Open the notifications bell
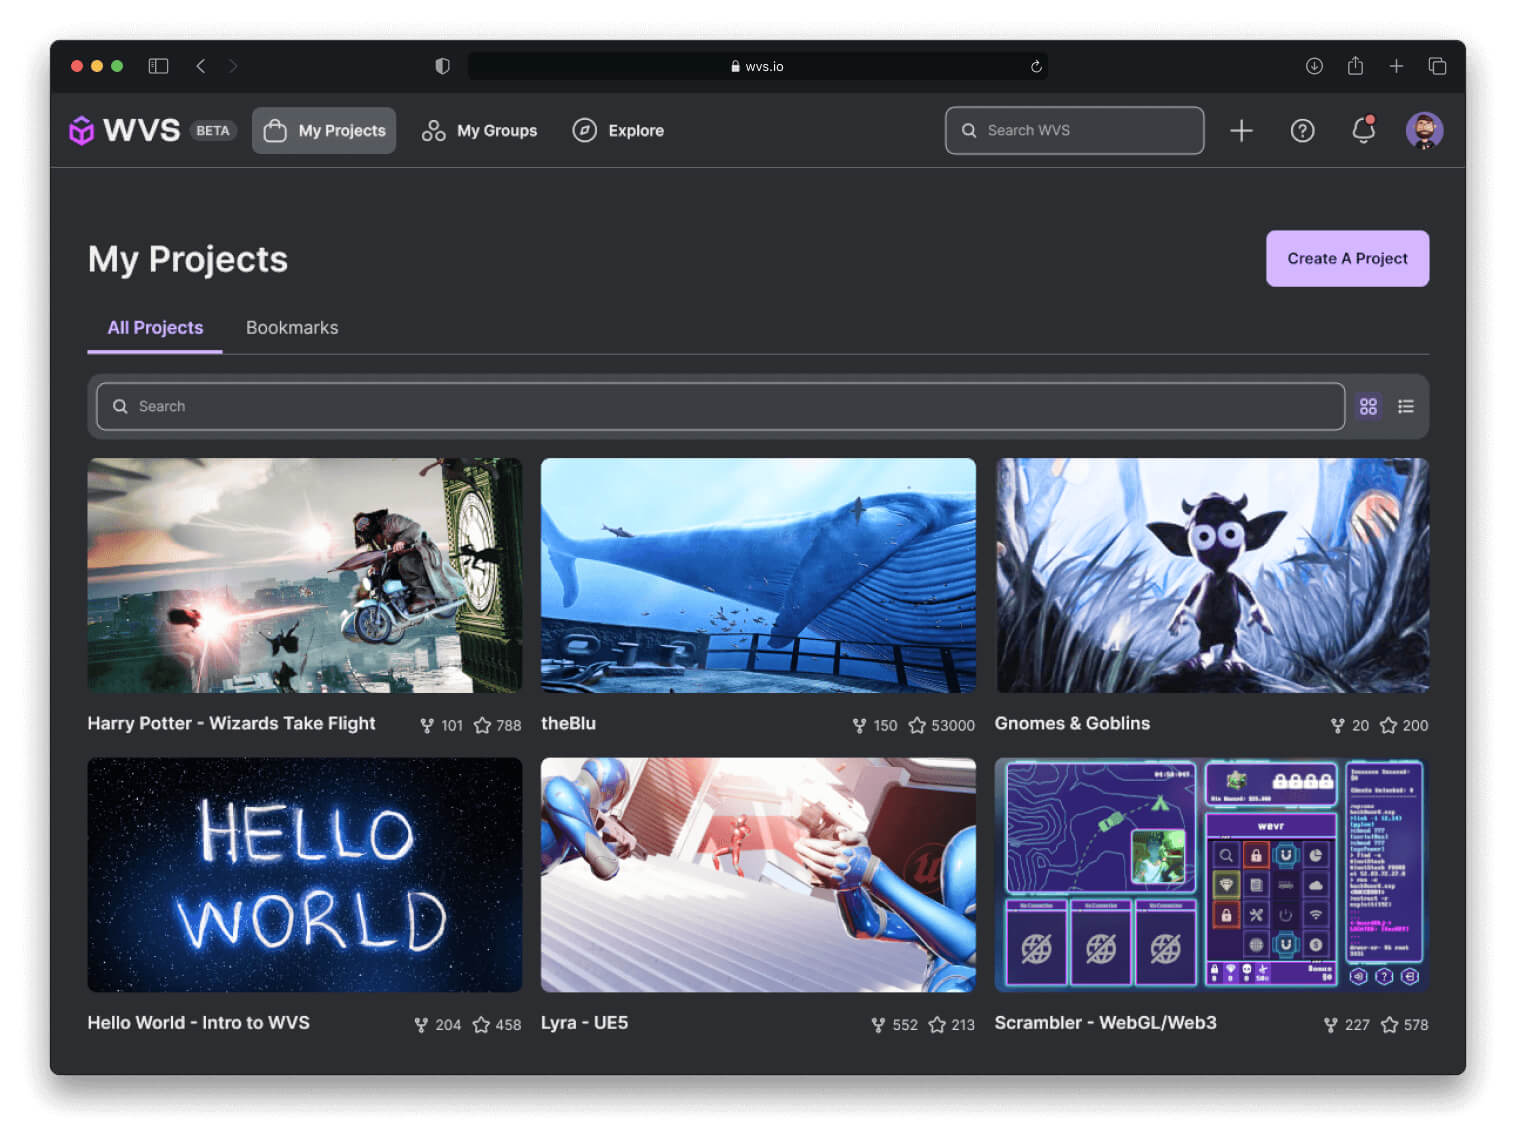Viewport: 1516px width, 1135px height. (x=1363, y=130)
